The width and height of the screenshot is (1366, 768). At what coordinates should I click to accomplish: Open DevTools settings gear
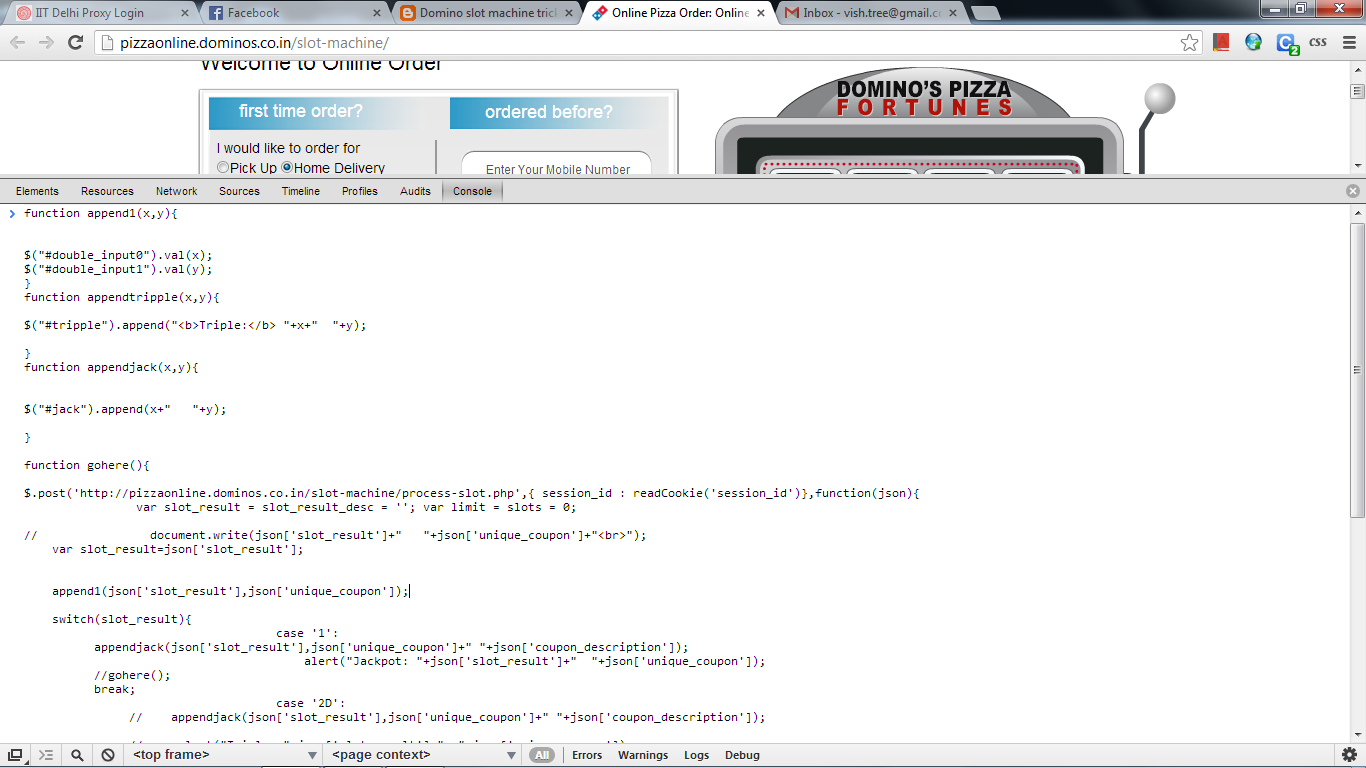click(x=1350, y=755)
